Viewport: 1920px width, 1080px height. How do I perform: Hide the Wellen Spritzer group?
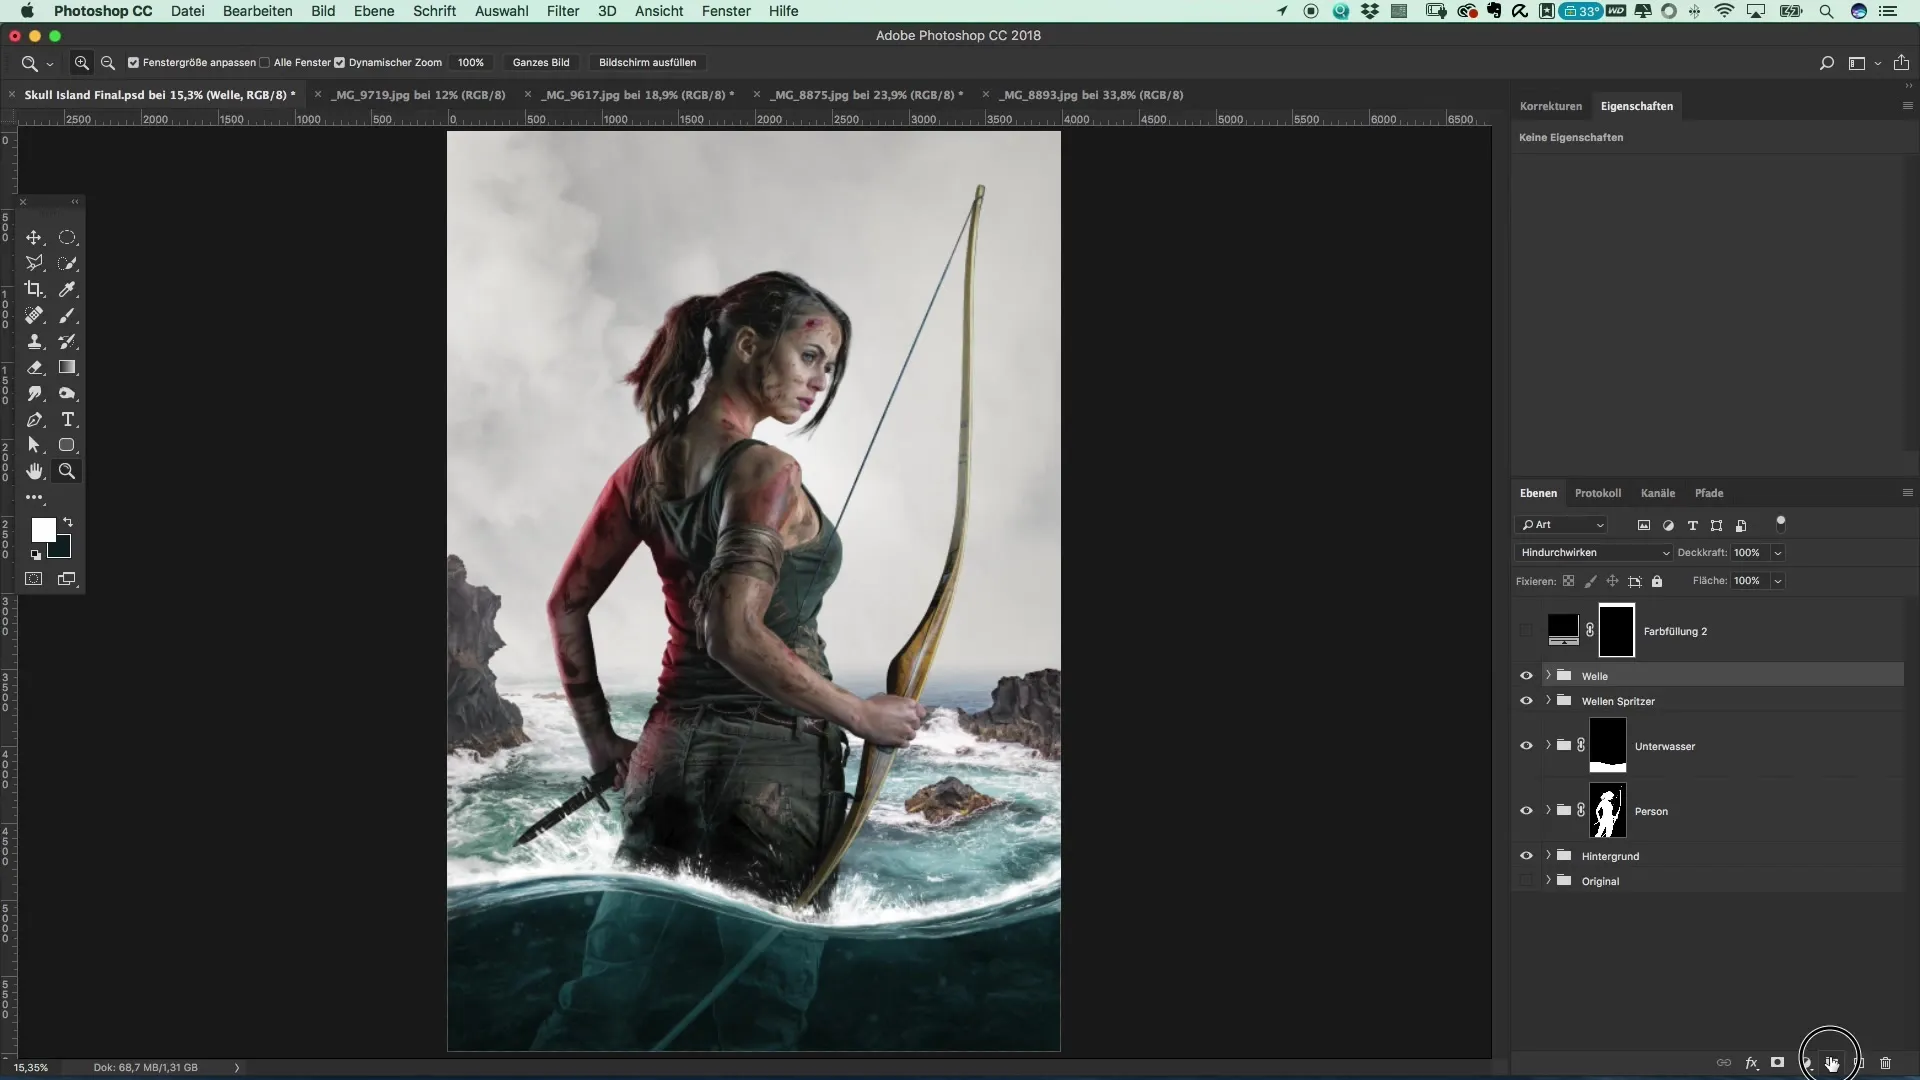click(1526, 701)
